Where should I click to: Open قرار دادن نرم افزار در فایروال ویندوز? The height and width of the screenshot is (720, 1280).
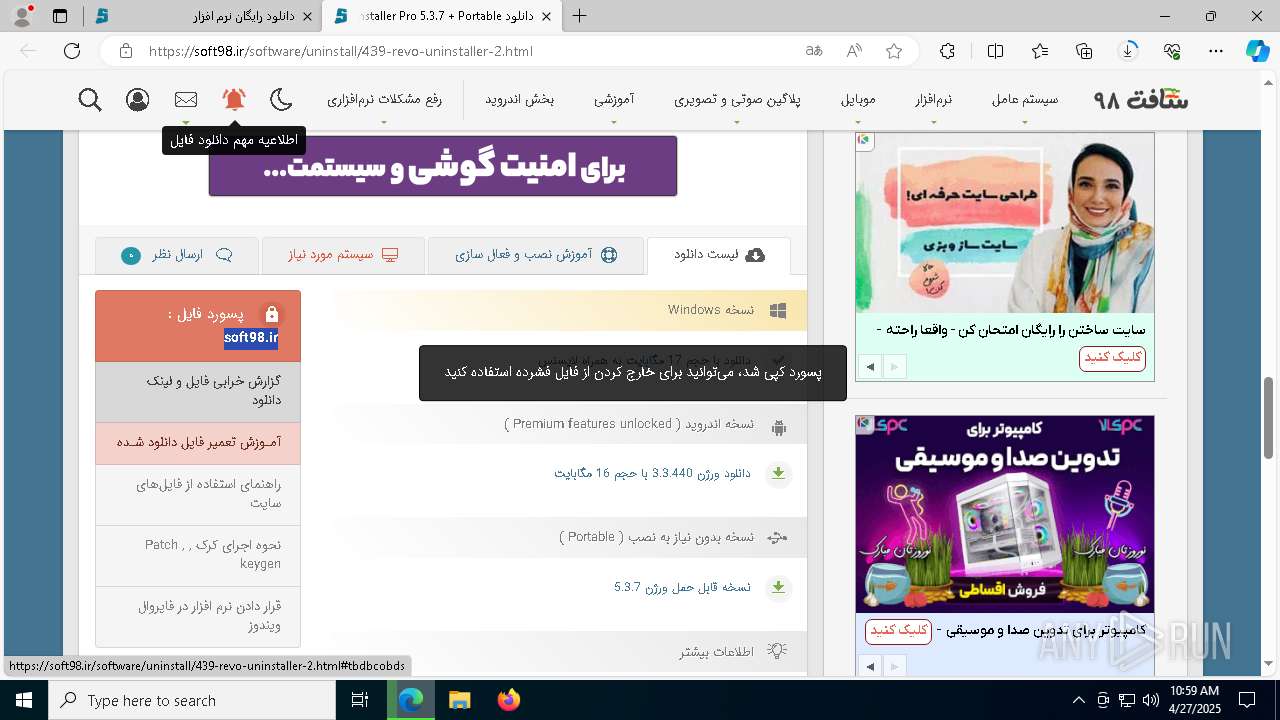click(198, 616)
